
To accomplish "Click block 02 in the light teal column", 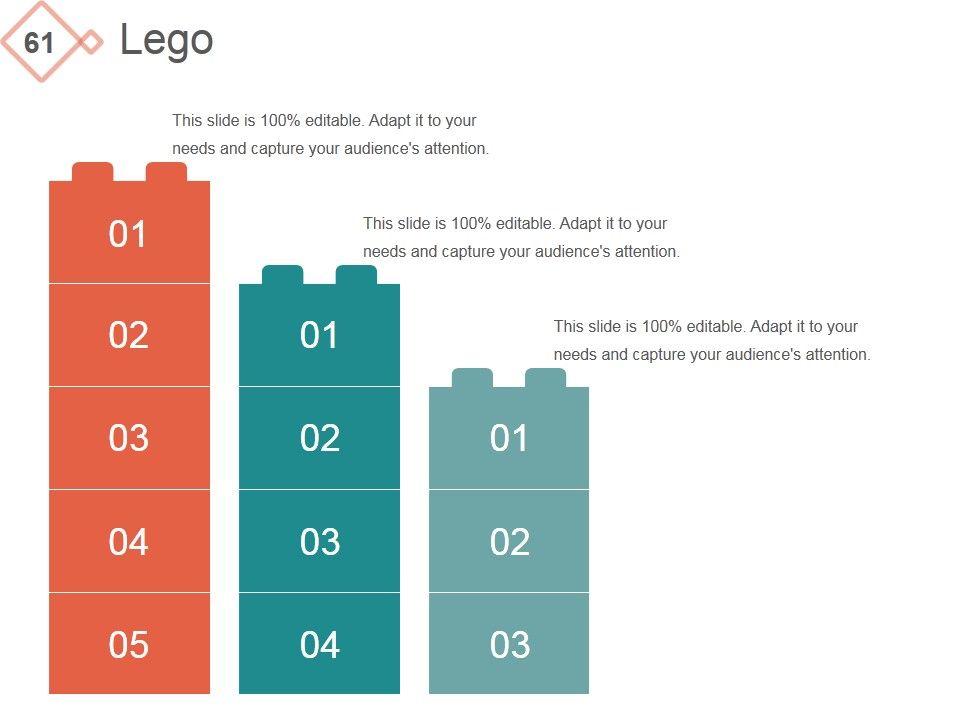I will coord(509,541).
